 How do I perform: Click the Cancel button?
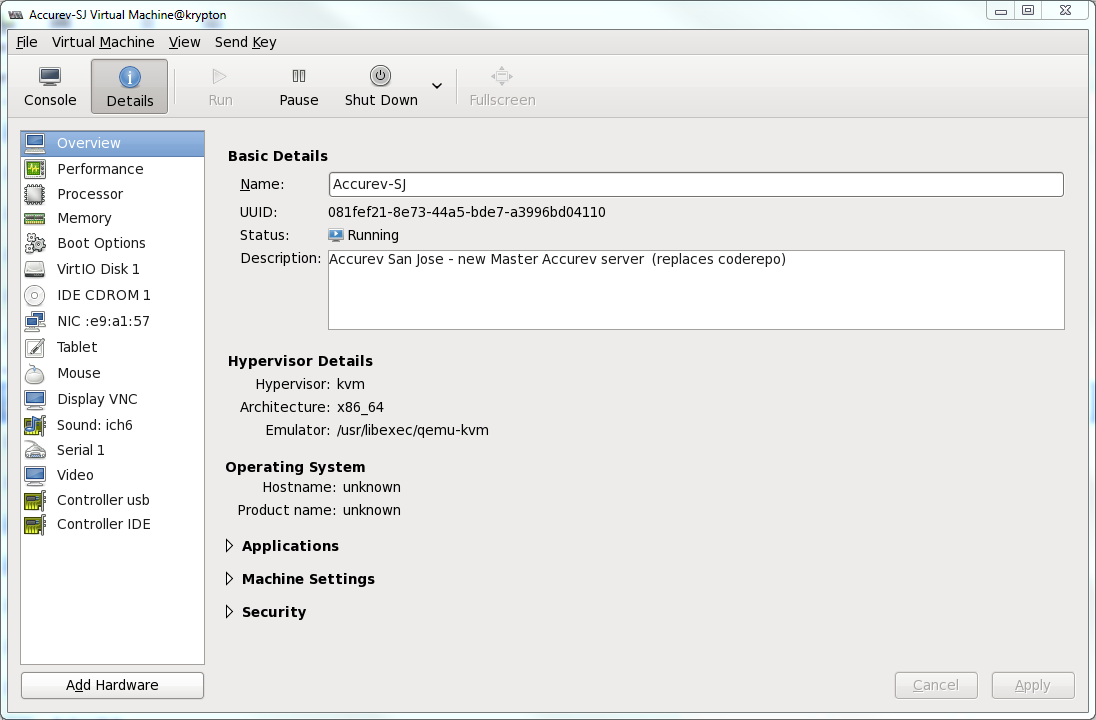coord(936,685)
